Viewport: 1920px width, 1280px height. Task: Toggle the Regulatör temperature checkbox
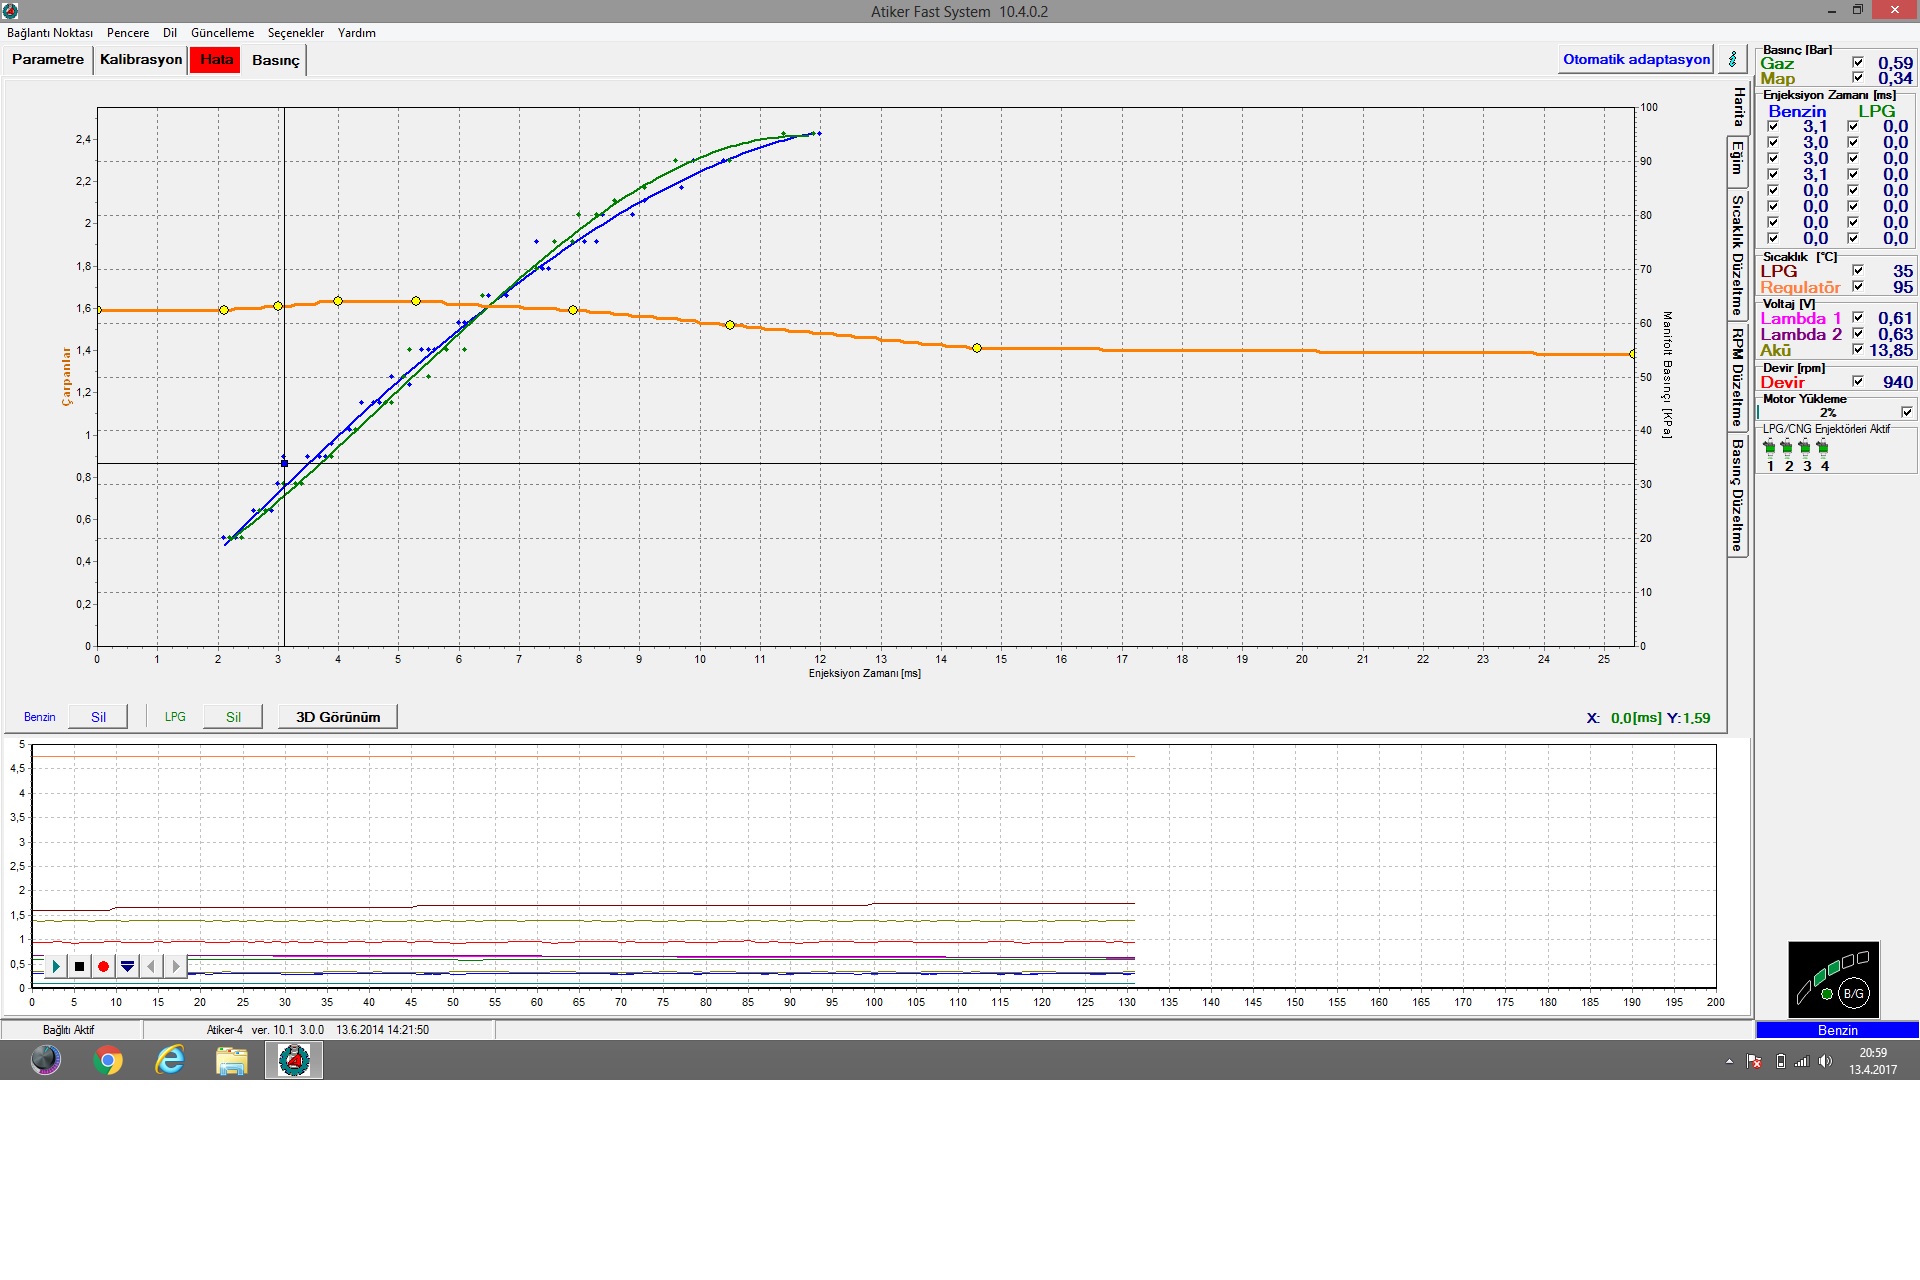pyautogui.click(x=1858, y=286)
